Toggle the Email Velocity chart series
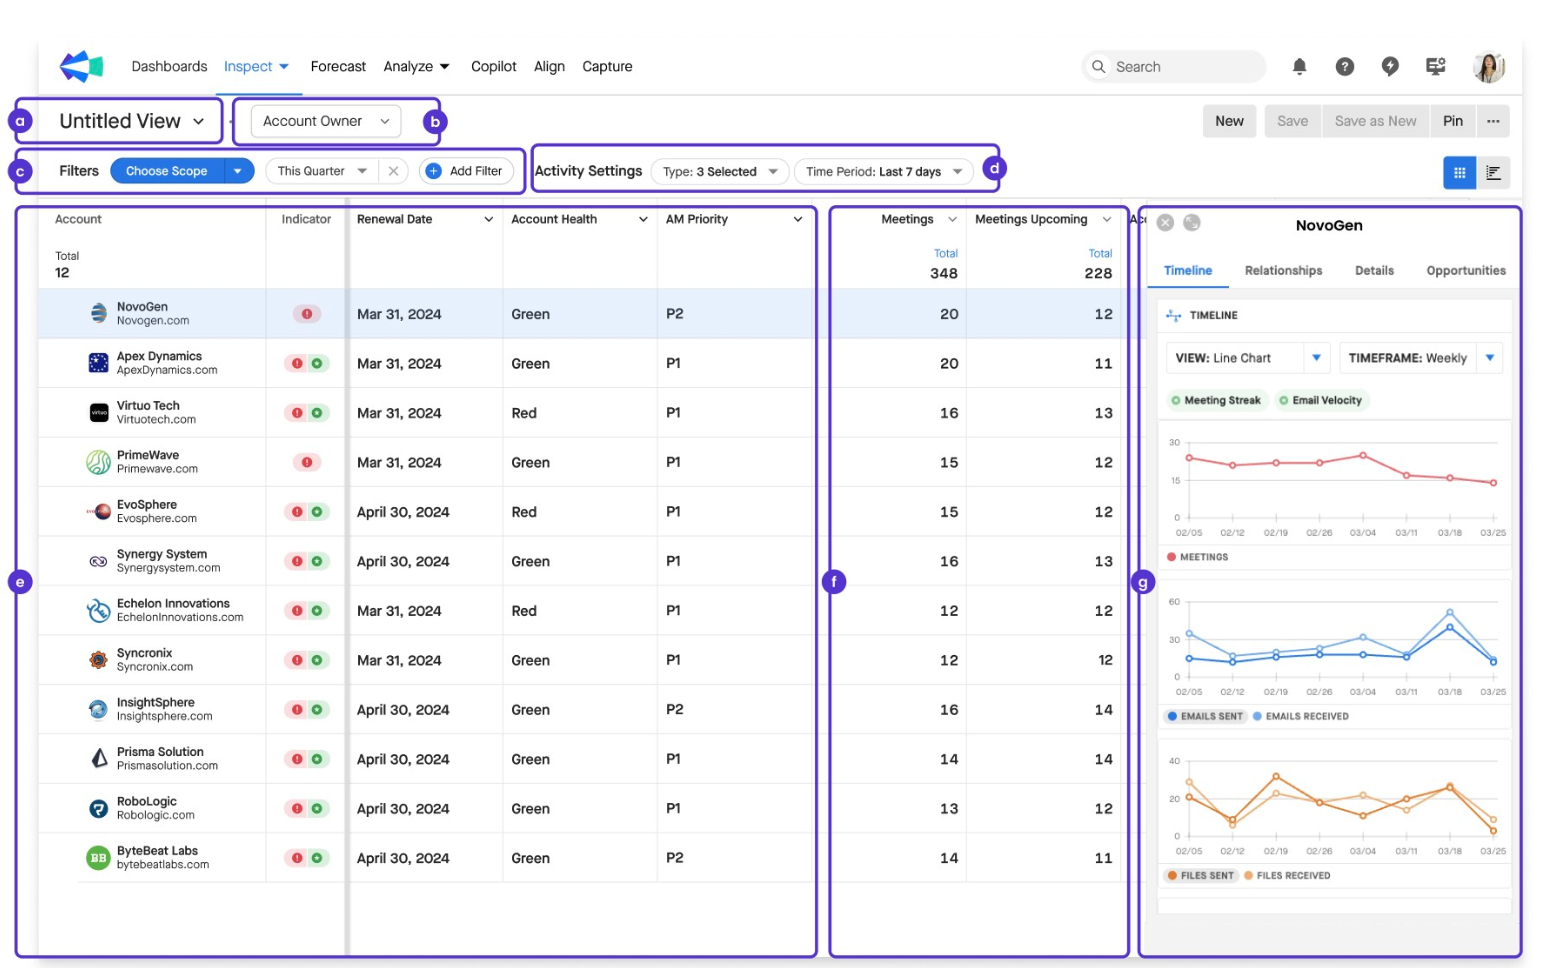Screen dimensions: 1545x968 (1321, 400)
